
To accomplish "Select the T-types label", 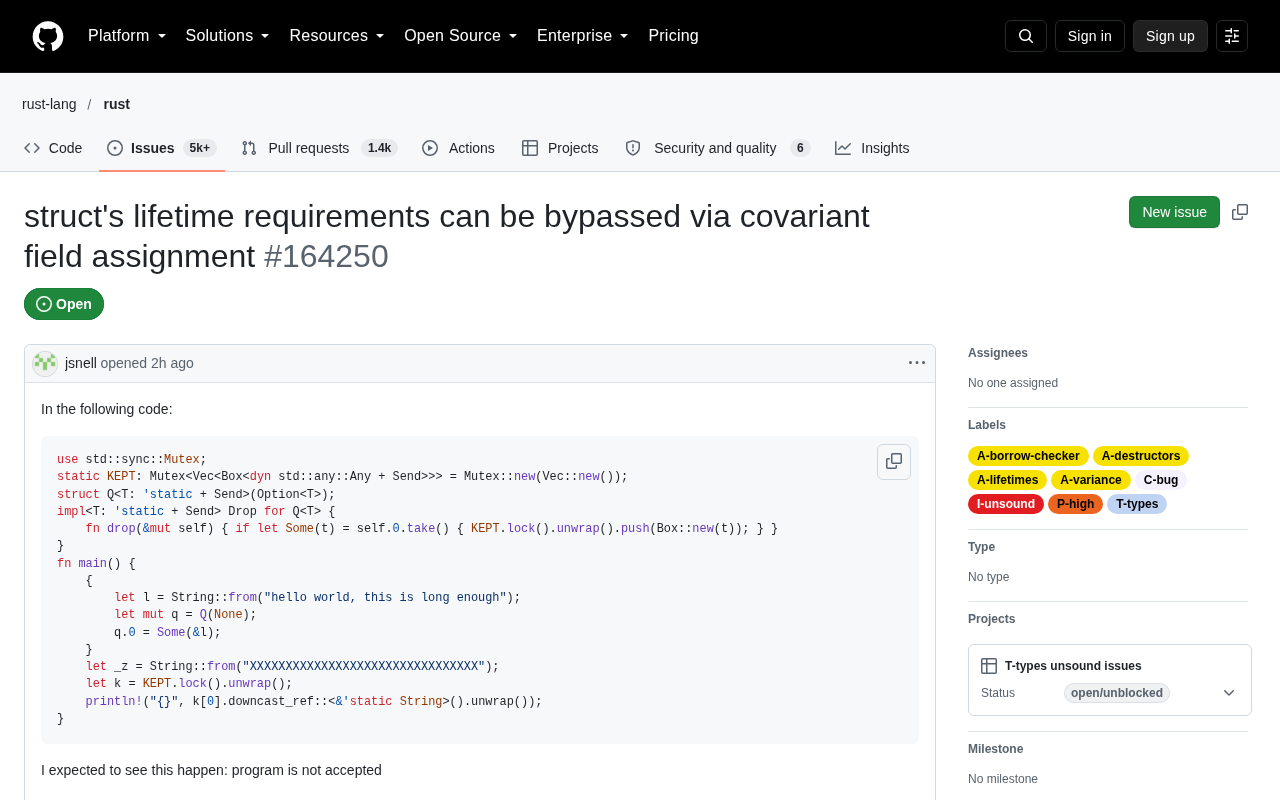I will (x=1137, y=504).
